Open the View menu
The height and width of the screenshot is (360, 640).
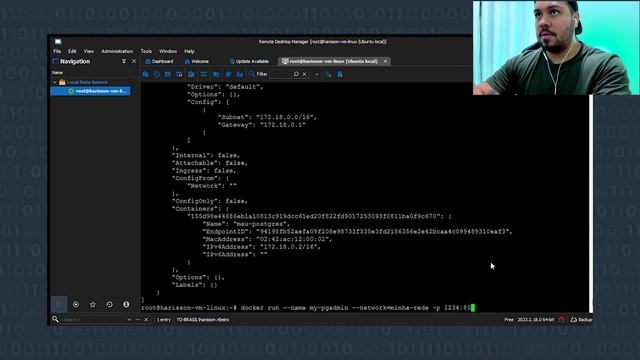tap(89, 51)
